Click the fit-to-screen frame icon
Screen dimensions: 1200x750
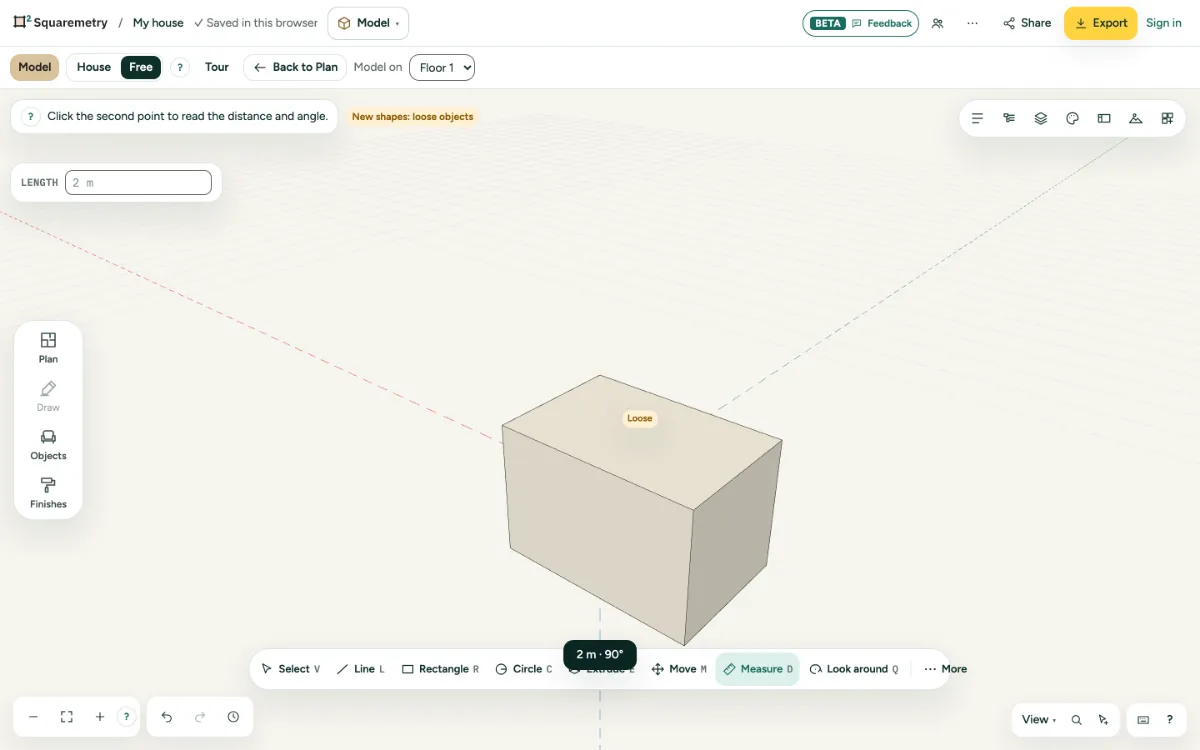point(67,717)
